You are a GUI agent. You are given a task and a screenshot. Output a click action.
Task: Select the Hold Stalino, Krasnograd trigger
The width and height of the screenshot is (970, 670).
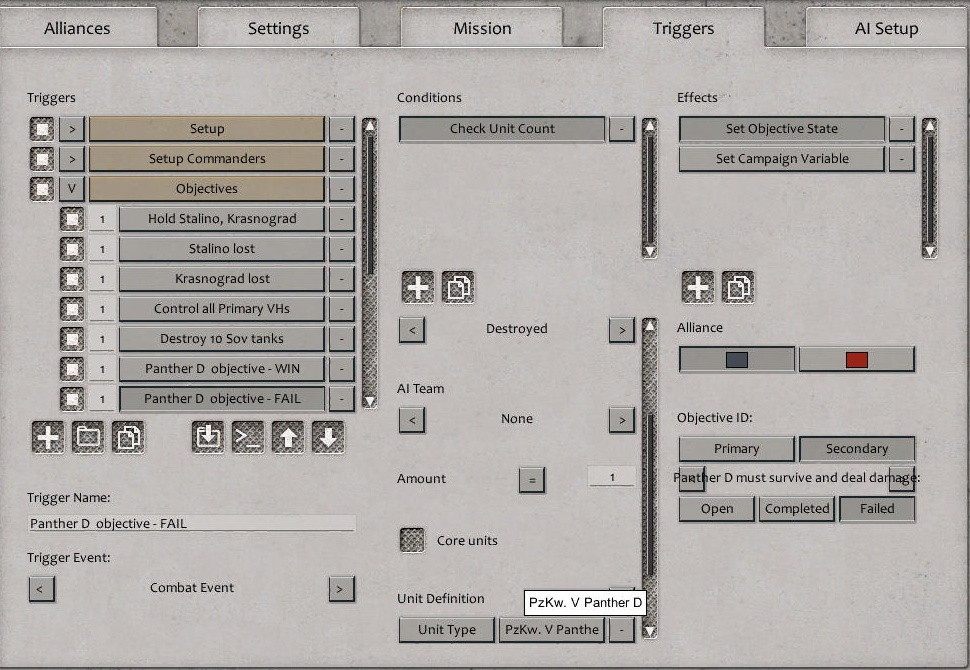(x=221, y=219)
